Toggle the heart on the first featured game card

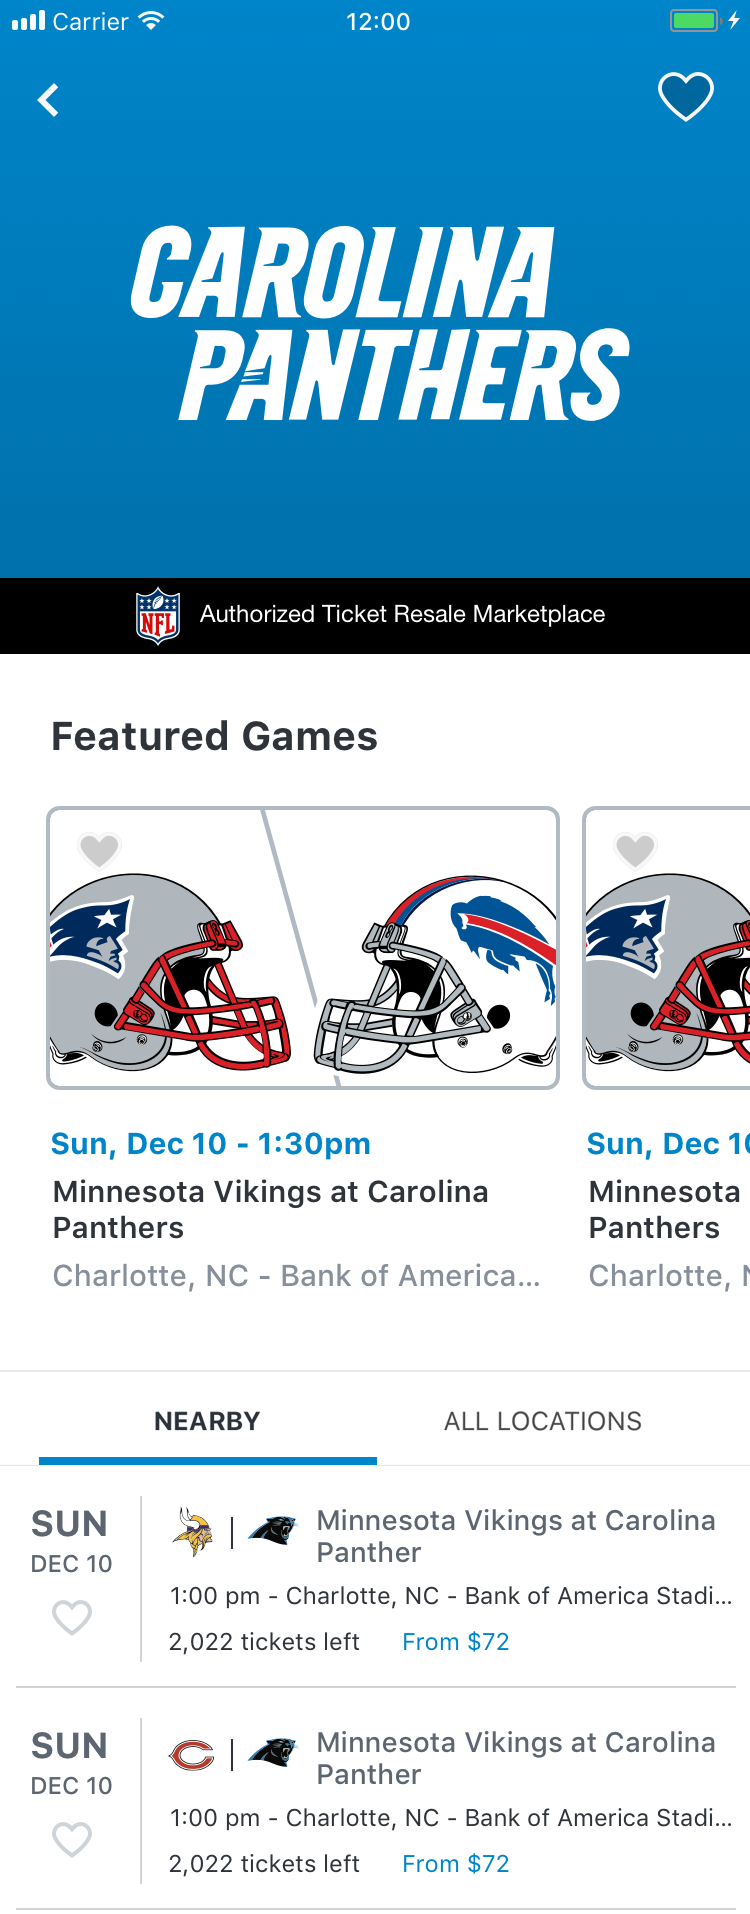coord(100,851)
